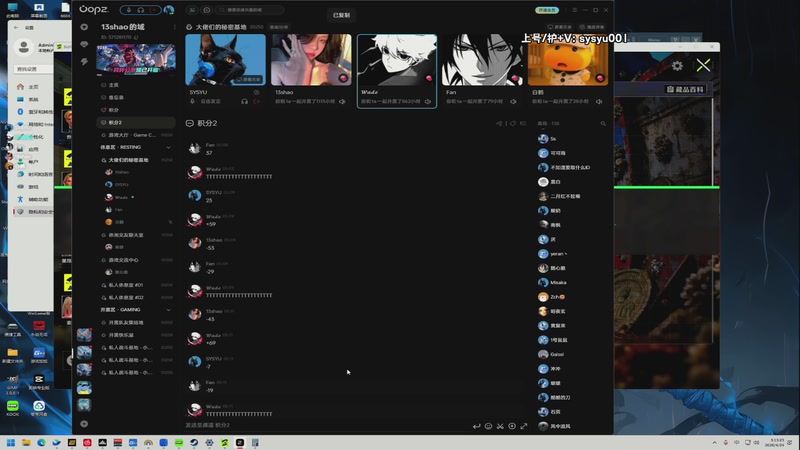Screen dimensions: 800x450
Task: Toggle the headphones under the SYSYU tile
Action: (x=244, y=102)
